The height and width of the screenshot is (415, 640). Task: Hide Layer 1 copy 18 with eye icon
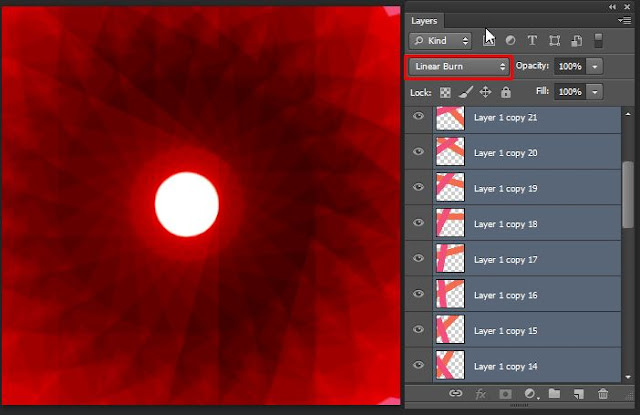tap(418, 223)
